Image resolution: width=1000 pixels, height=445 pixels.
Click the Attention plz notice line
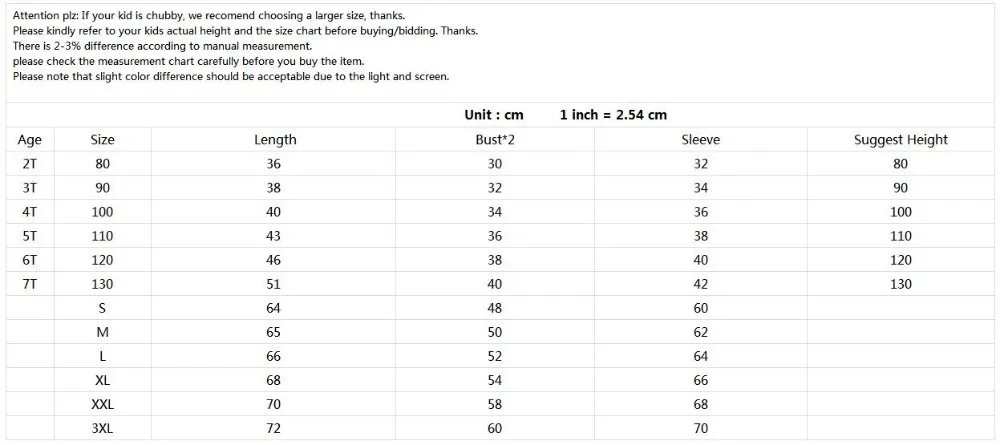[x=209, y=15]
